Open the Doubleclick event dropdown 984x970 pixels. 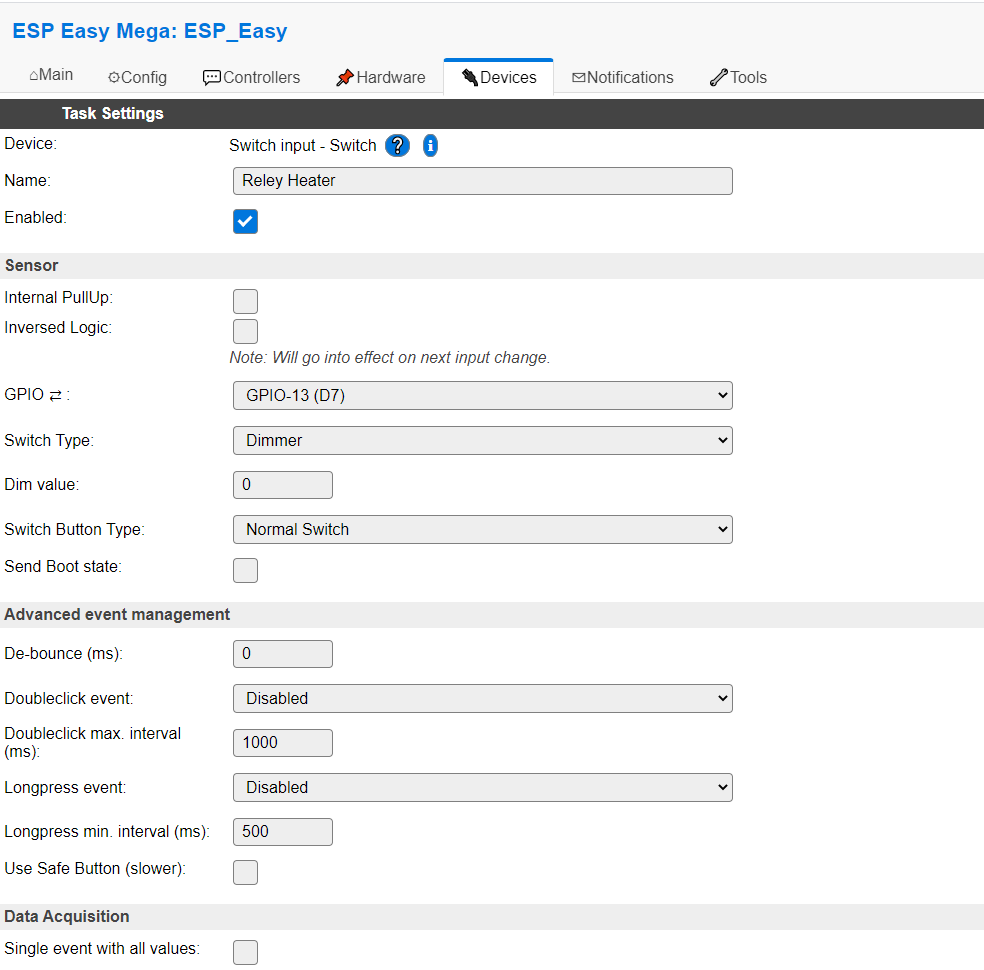tap(483, 698)
